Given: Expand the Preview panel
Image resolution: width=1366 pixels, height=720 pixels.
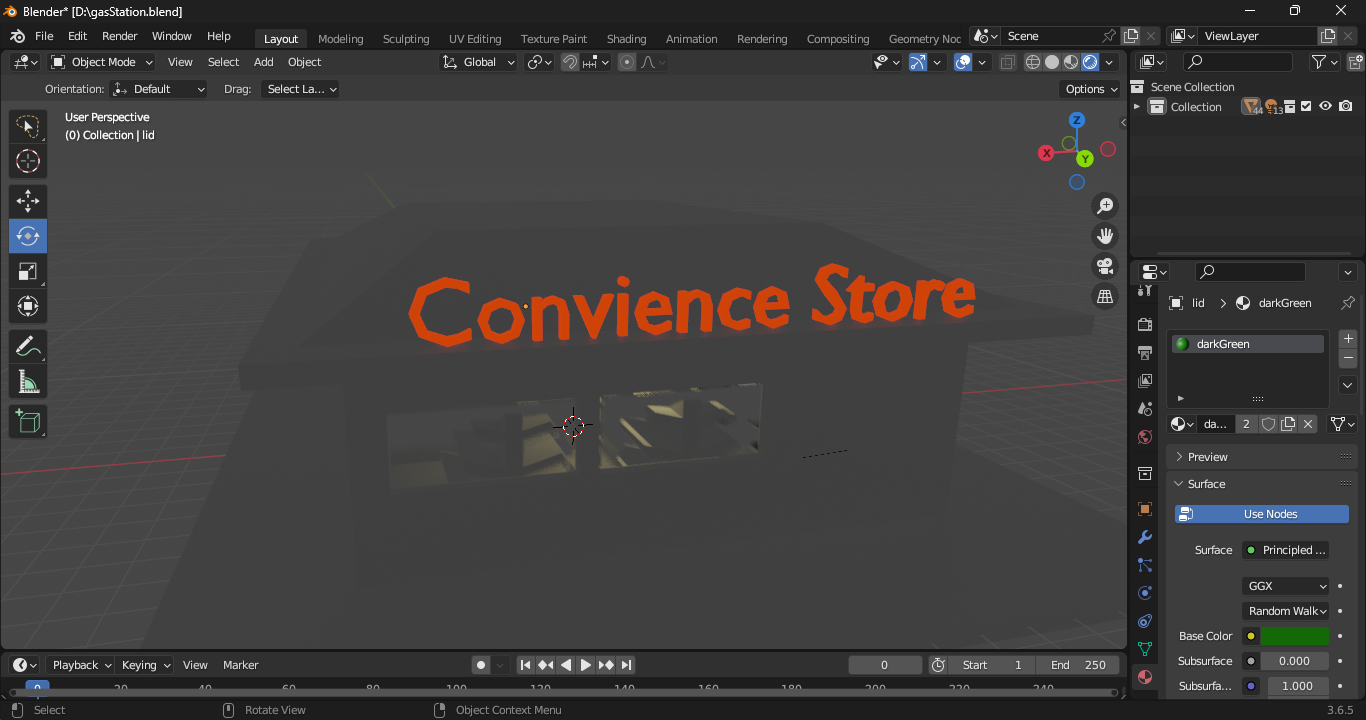Looking at the screenshot, I should click(1208, 457).
